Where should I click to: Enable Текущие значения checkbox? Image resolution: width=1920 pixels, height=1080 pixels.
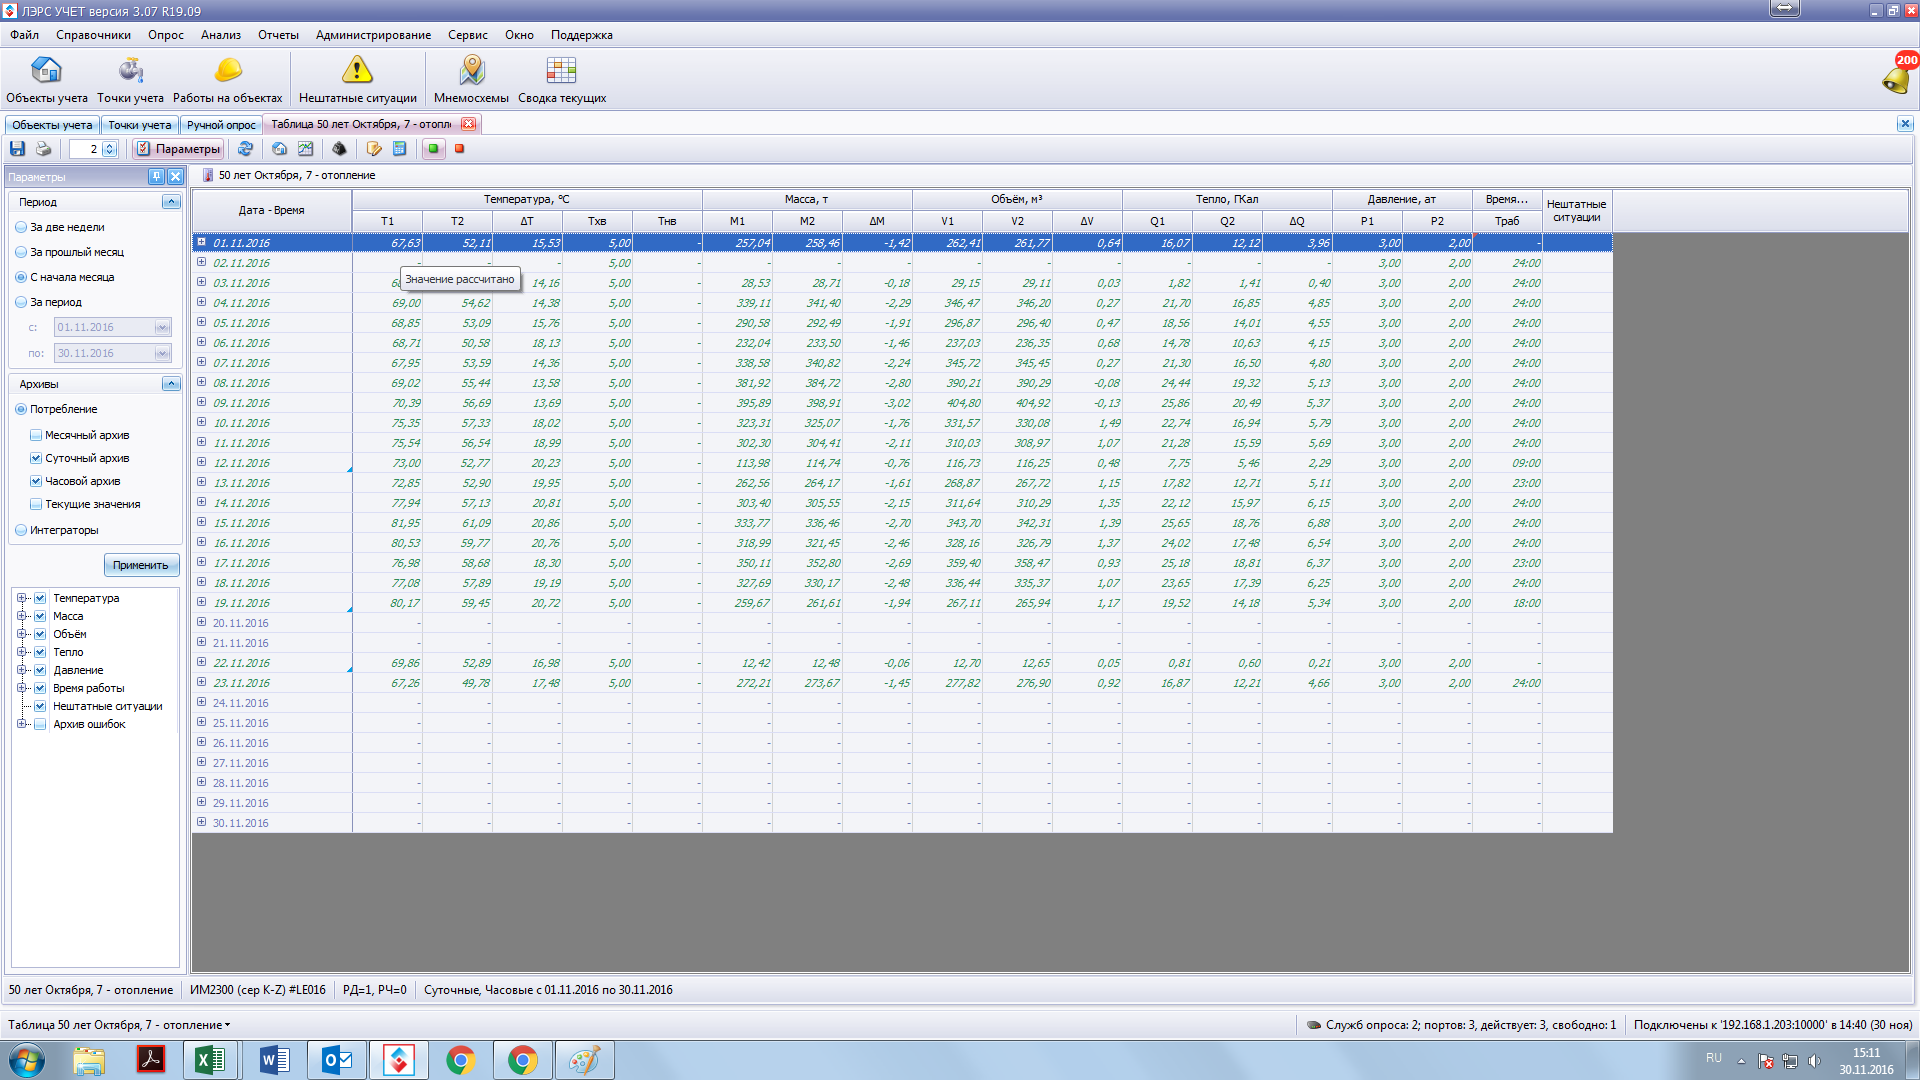click(36, 504)
